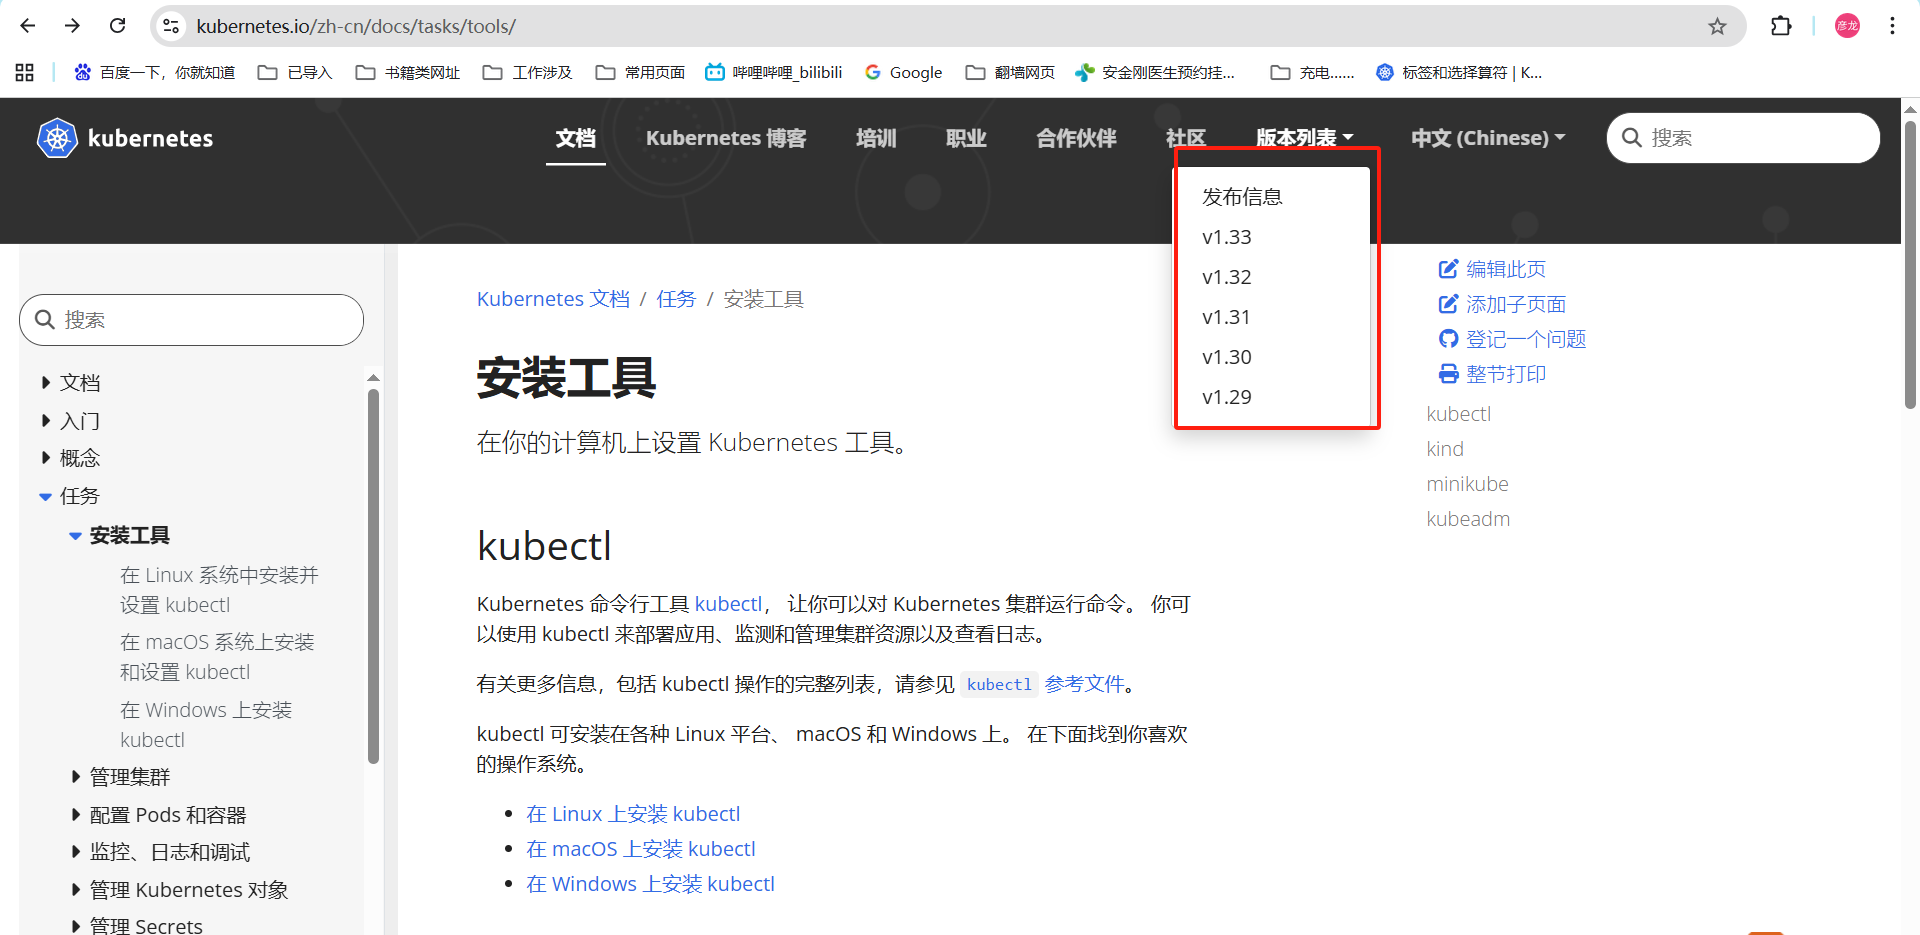Open the 常用页面 bookmark folder
The width and height of the screenshot is (1920, 935).
[x=640, y=72]
